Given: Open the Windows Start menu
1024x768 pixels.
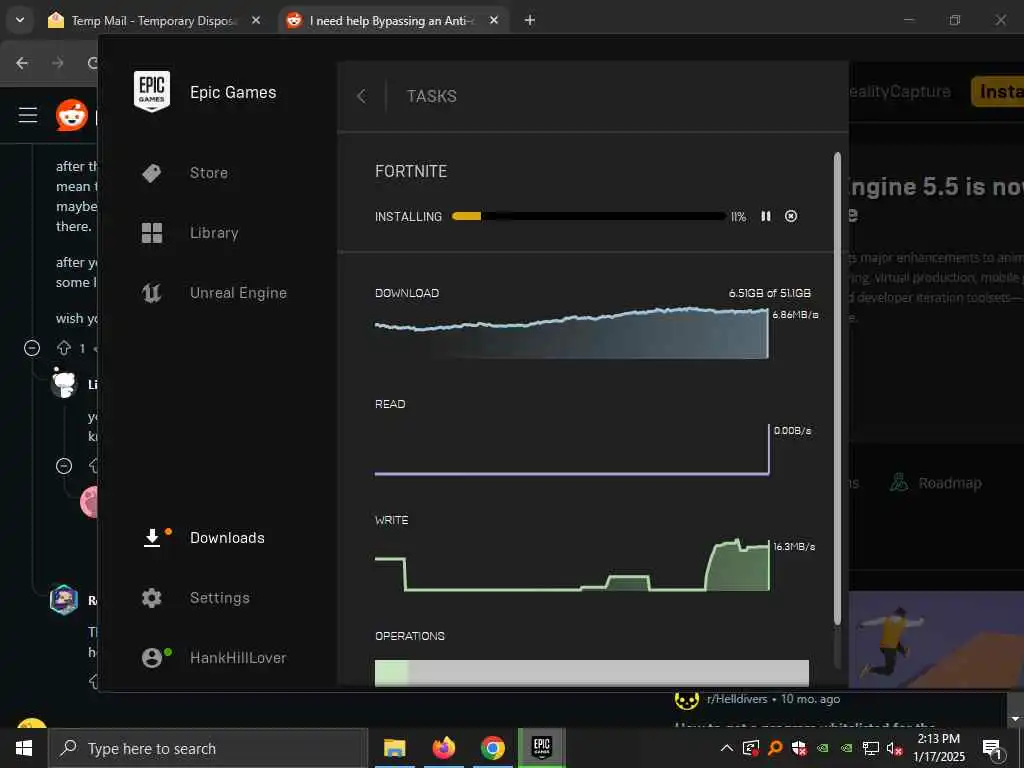Looking at the screenshot, I should (24, 748).
